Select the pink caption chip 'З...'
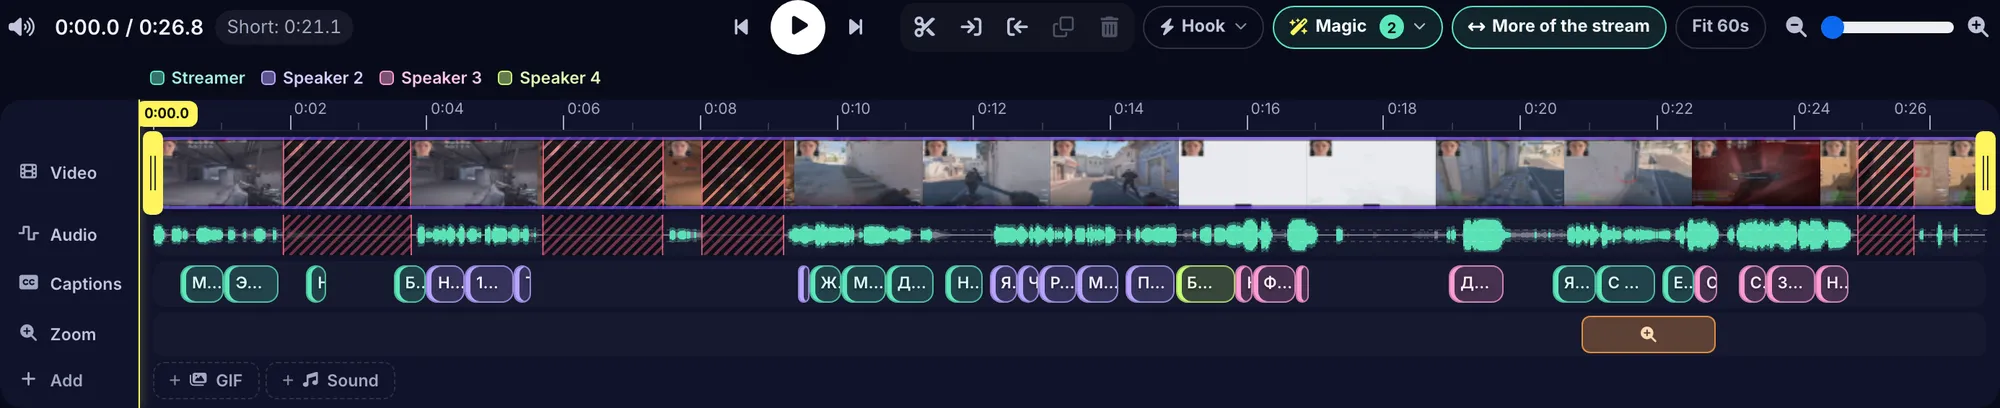This screenshot has height=408, width=2000. click(x=1791, y=284)
